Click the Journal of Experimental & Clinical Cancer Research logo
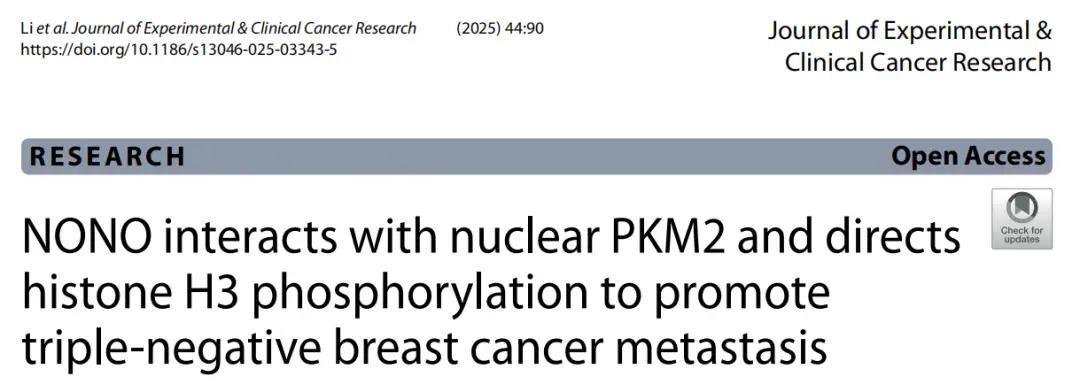Viewport: 1080px width, 392px height. [x=910, y=47]
